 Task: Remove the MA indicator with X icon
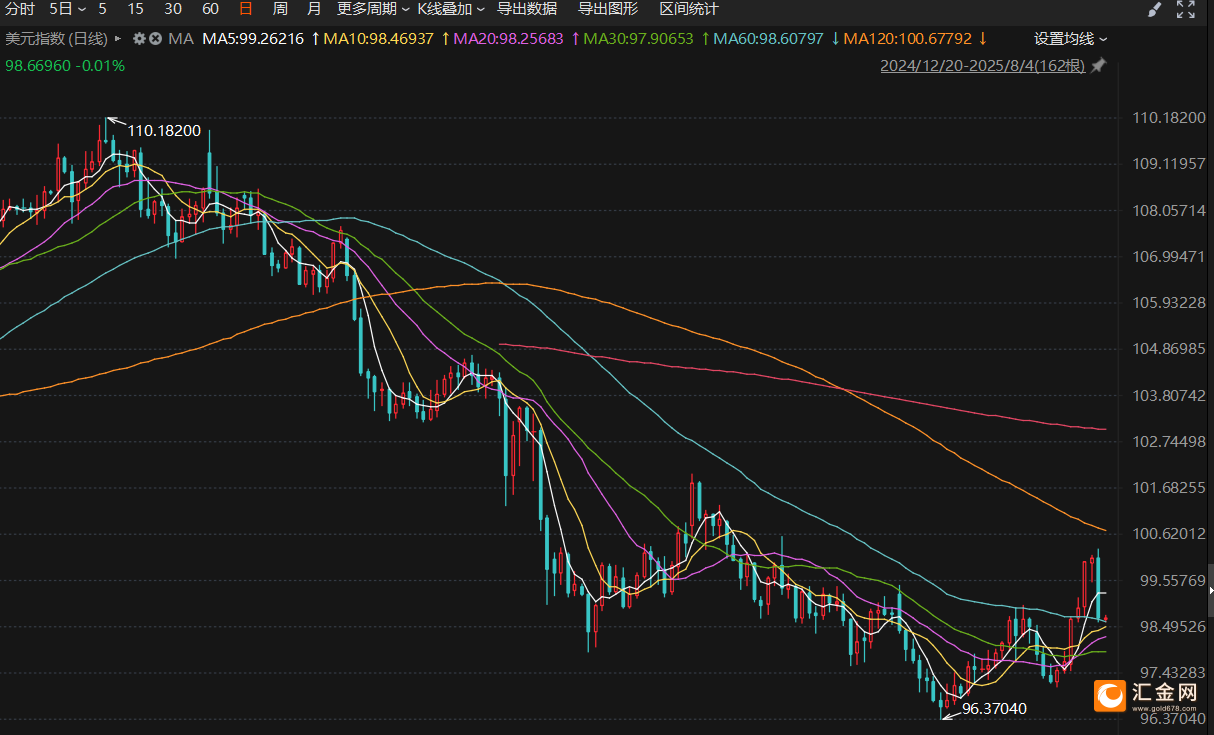155,39
